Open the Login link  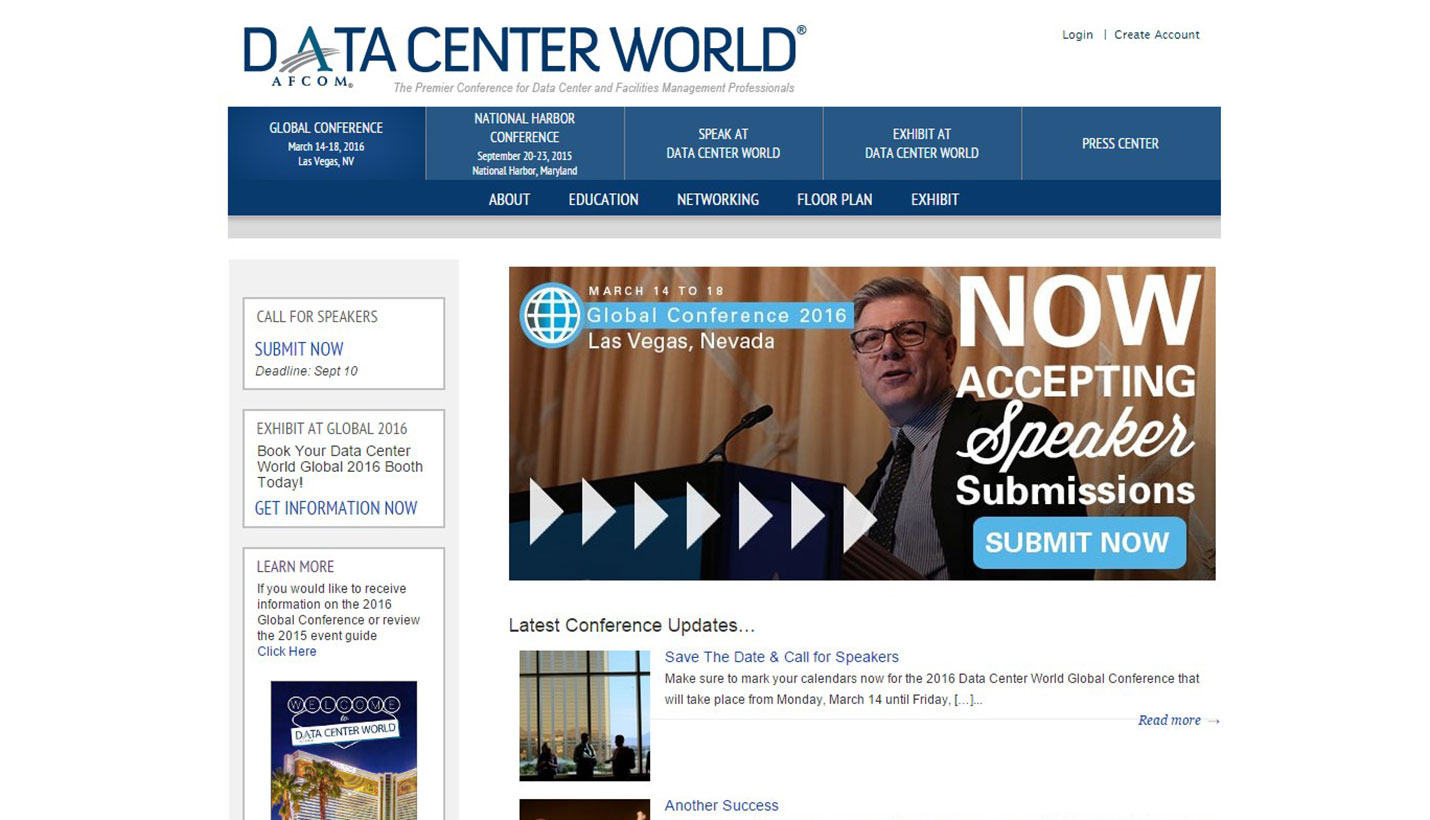(x=1077, y=35)
